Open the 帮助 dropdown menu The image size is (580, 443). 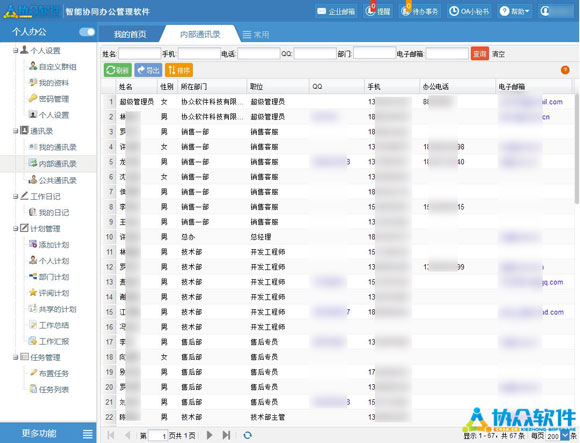click(x=515, y=11)
